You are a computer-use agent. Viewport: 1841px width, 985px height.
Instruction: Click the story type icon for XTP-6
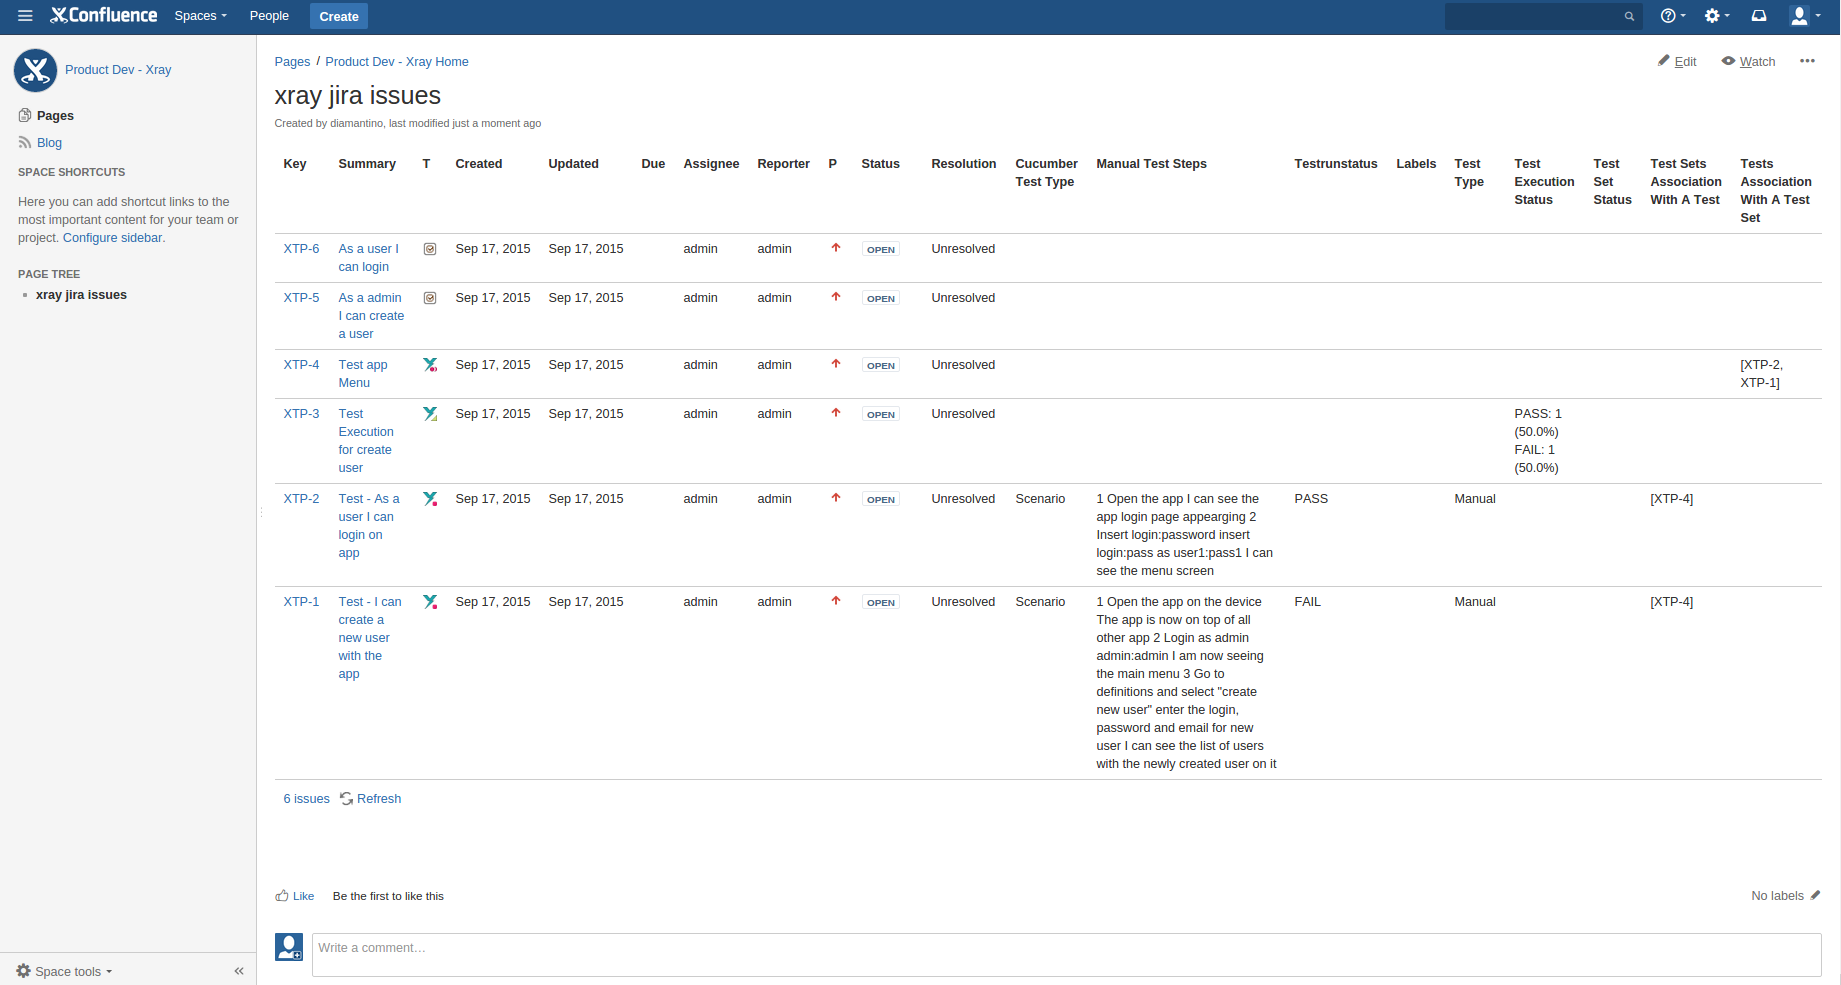[430, 249]
